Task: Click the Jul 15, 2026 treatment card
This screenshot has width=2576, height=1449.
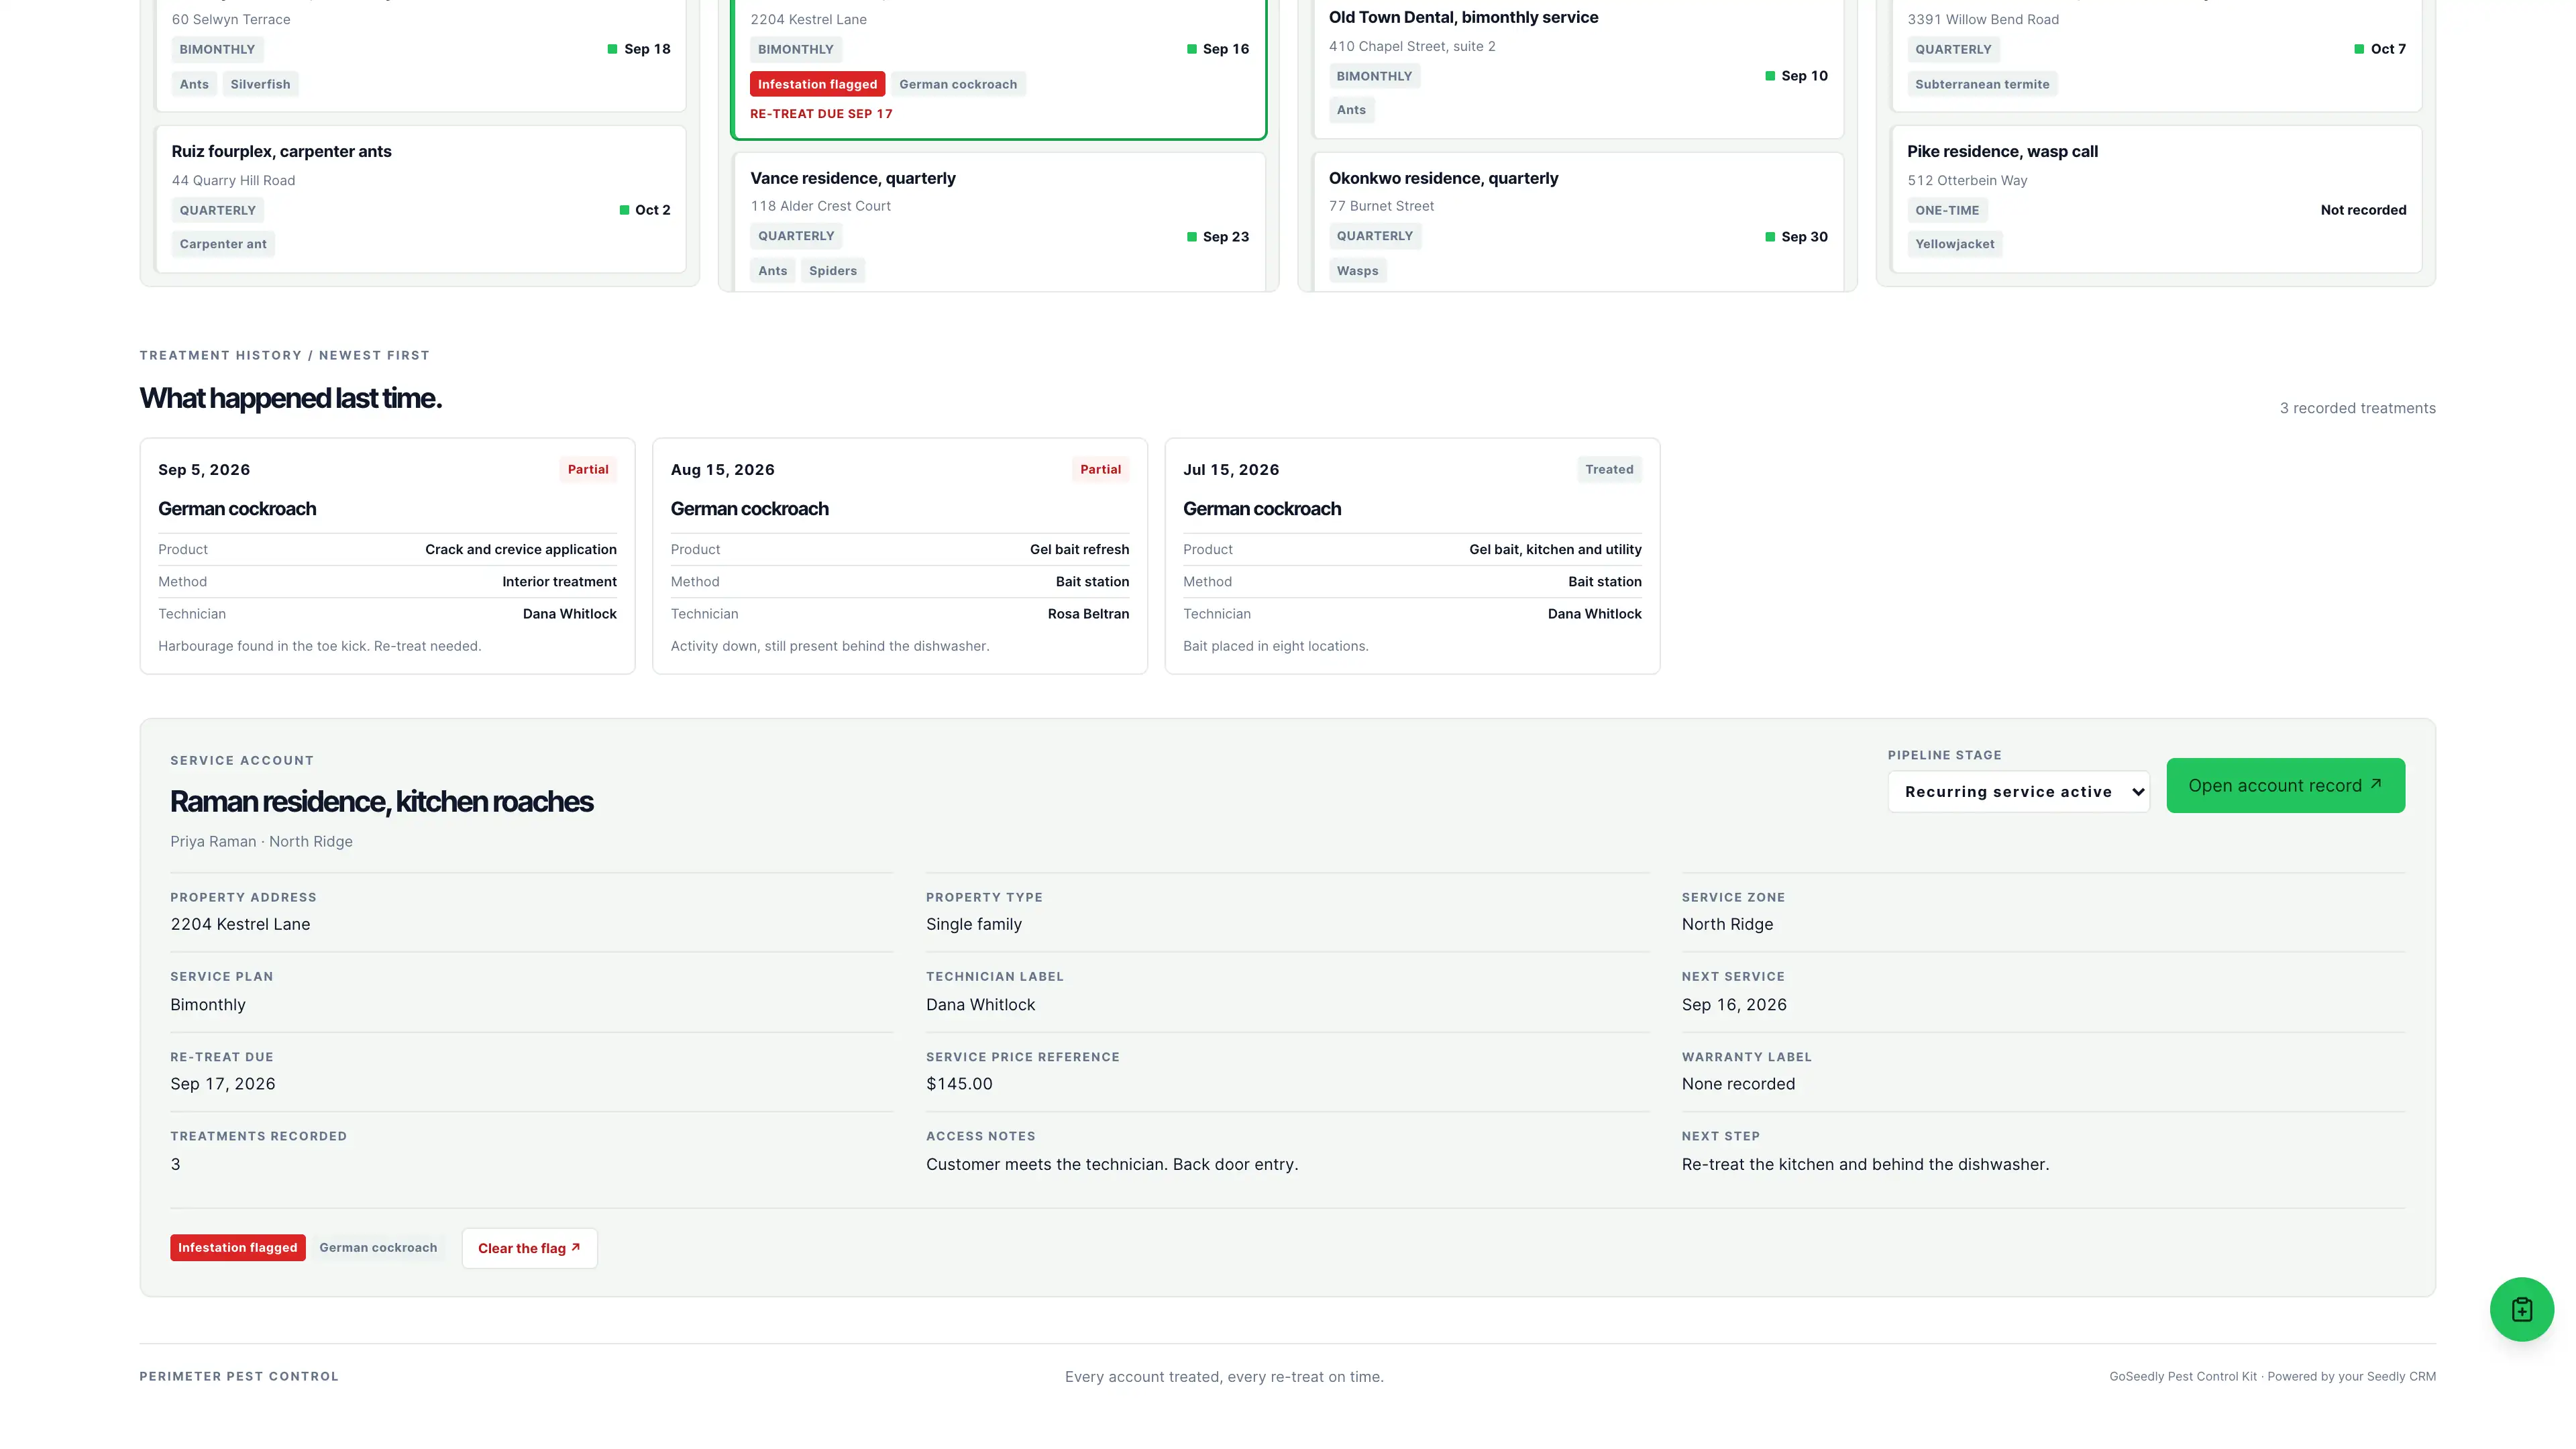Action: pos(1412,556)
